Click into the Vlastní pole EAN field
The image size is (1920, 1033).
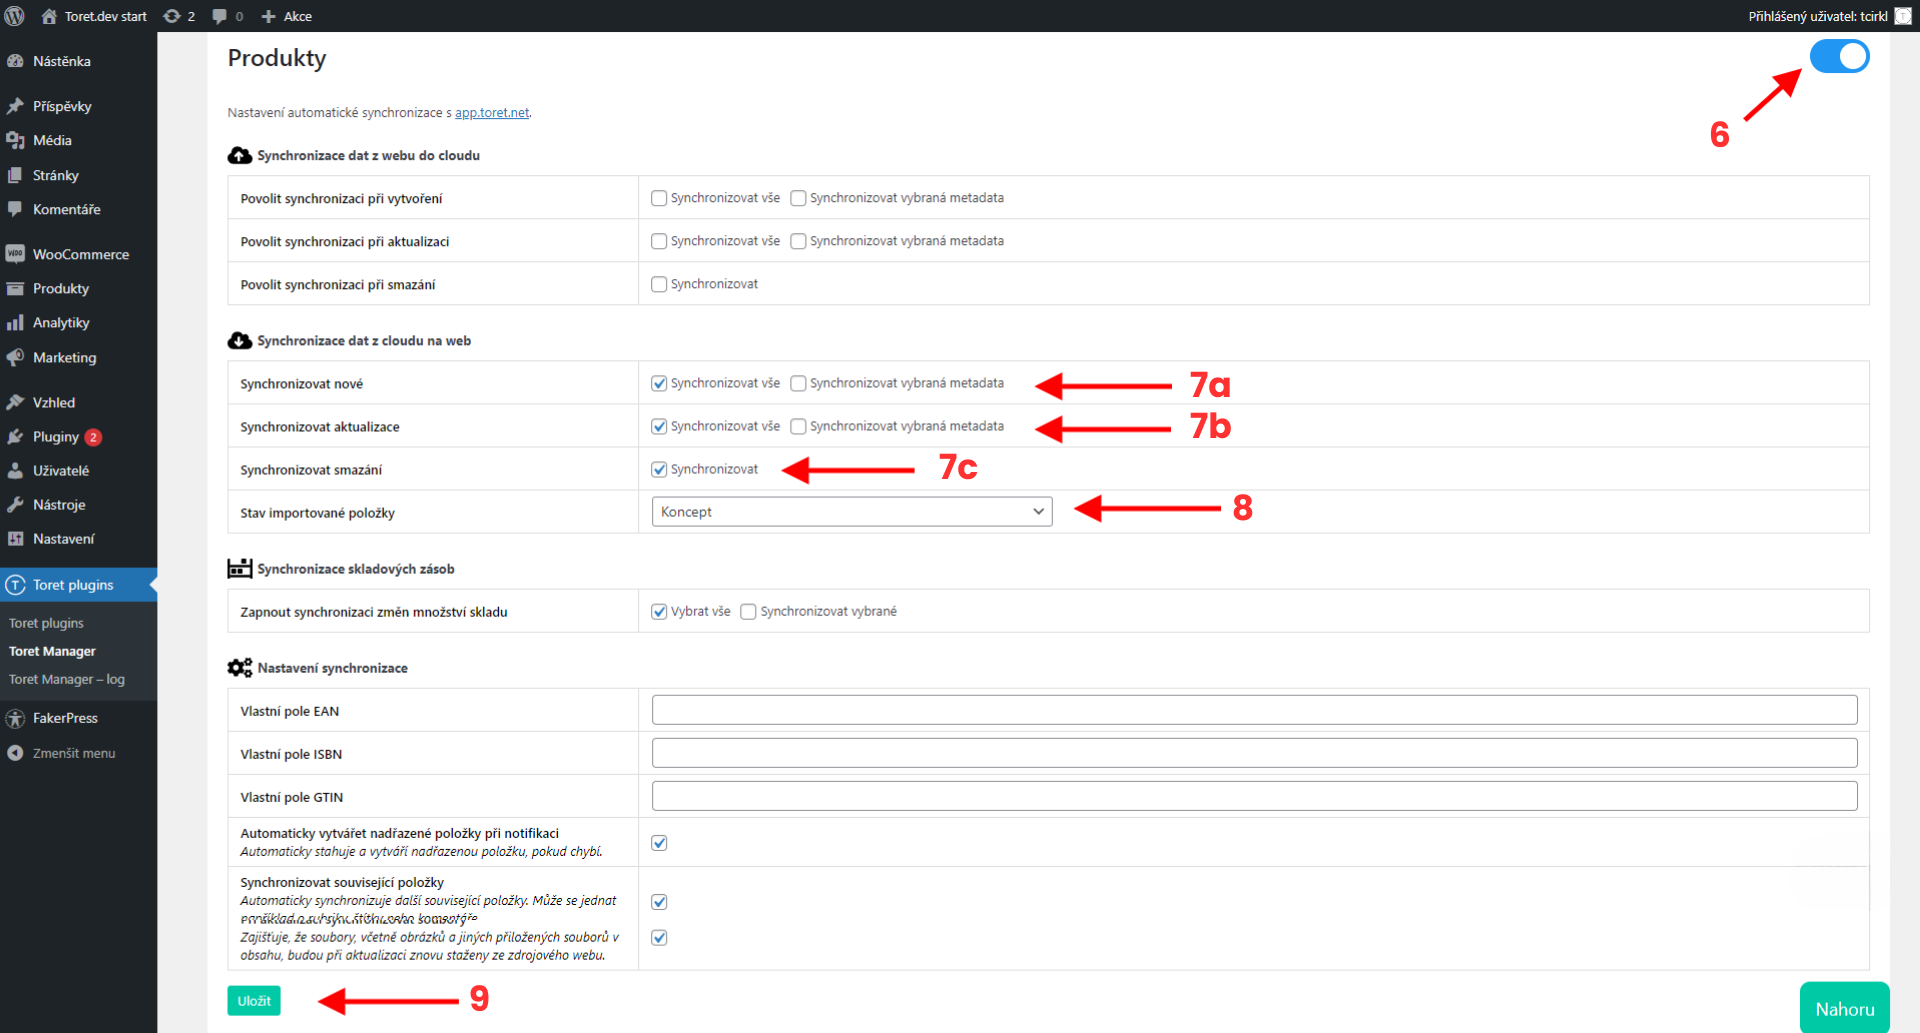pyautogui.click(x=1254, y=710)
